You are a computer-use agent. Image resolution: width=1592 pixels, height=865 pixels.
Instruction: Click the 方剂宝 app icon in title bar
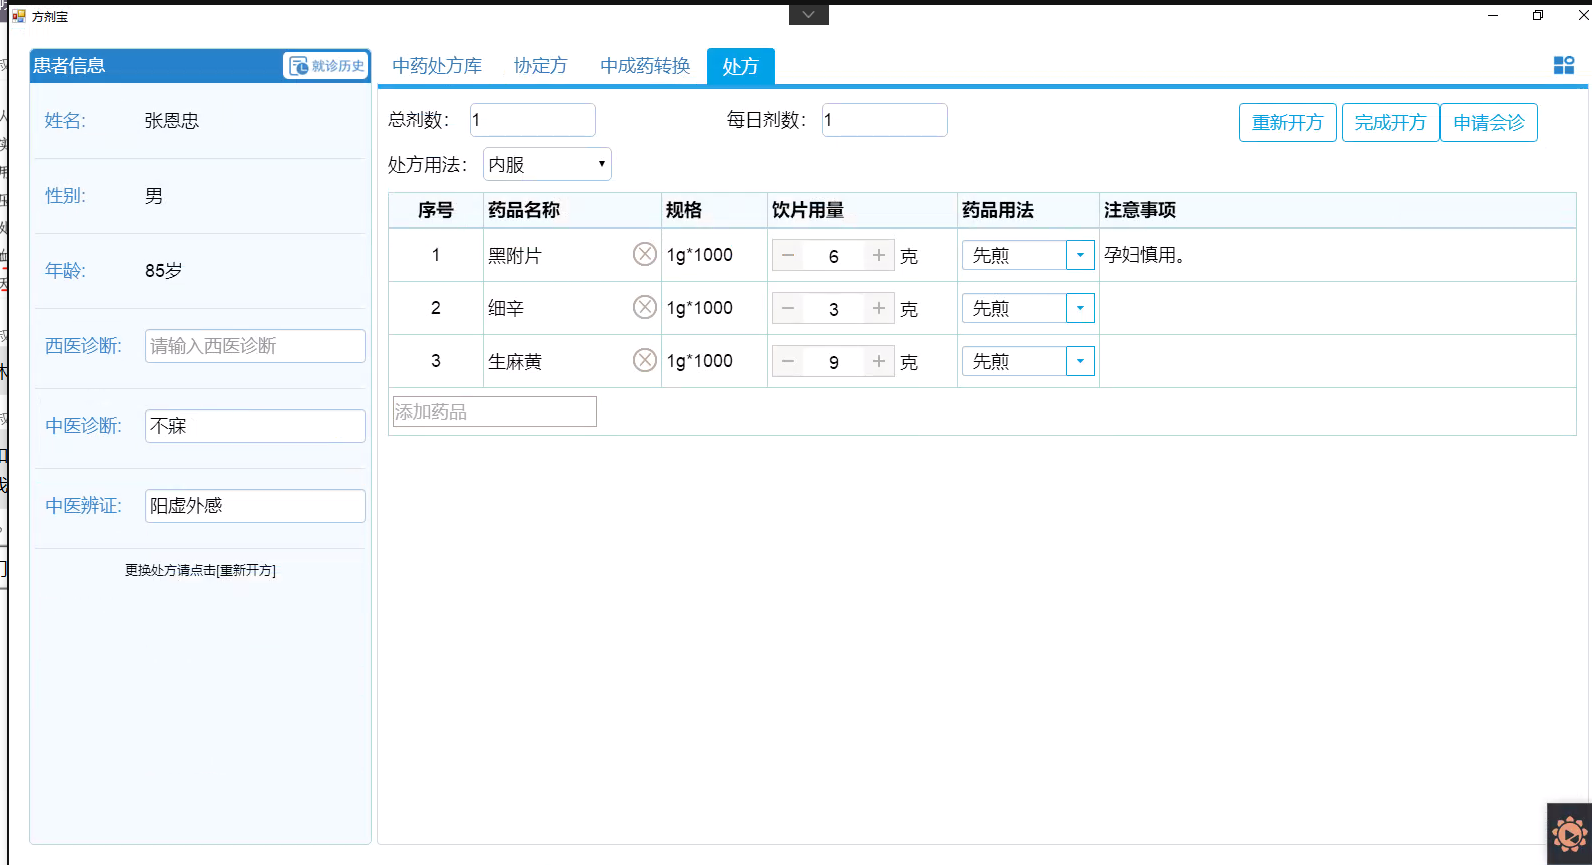pyautogui.click(x=19, y=16)
